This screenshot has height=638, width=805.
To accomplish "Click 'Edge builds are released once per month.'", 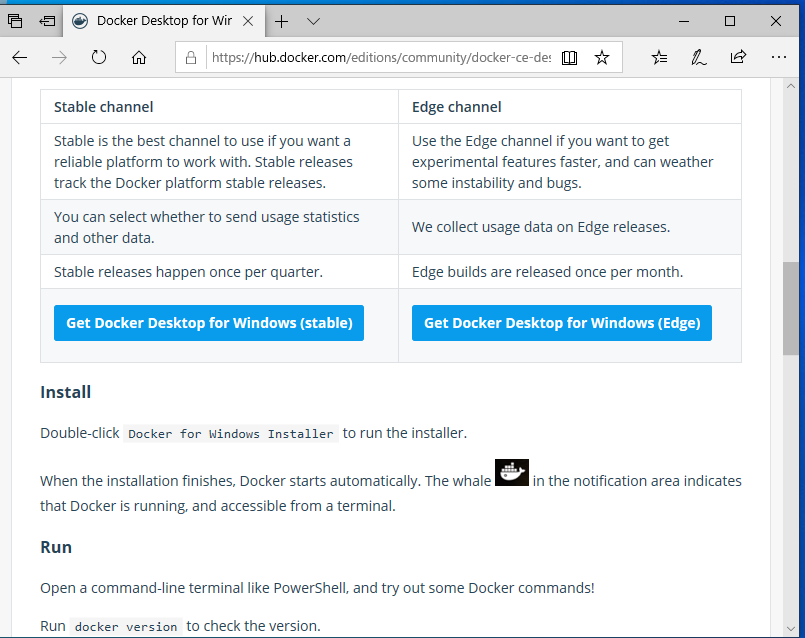I will 547,272.
